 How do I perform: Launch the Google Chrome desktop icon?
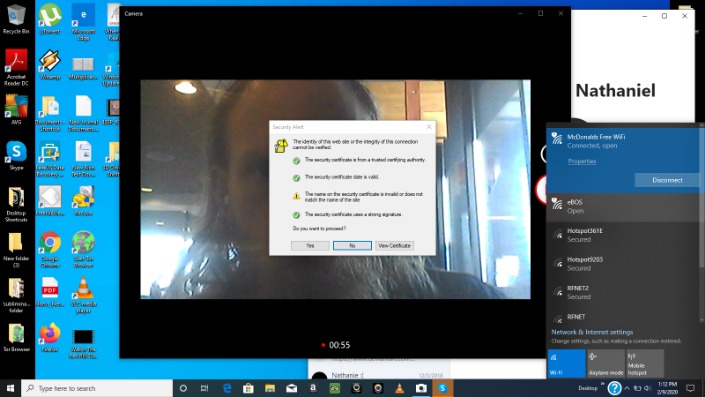pyautogui.click(x=50, y=250)
